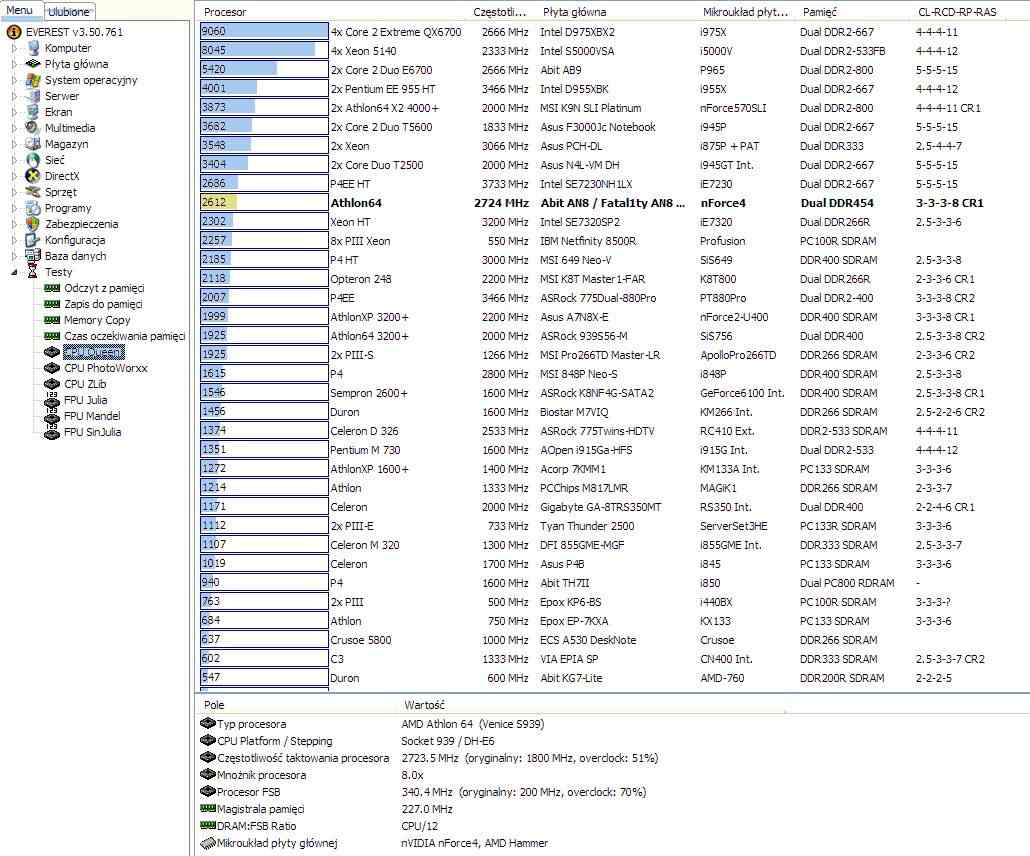Click the CPU ZLib chip icon
Screen dimensions: 1030x856
click(52, 384)
